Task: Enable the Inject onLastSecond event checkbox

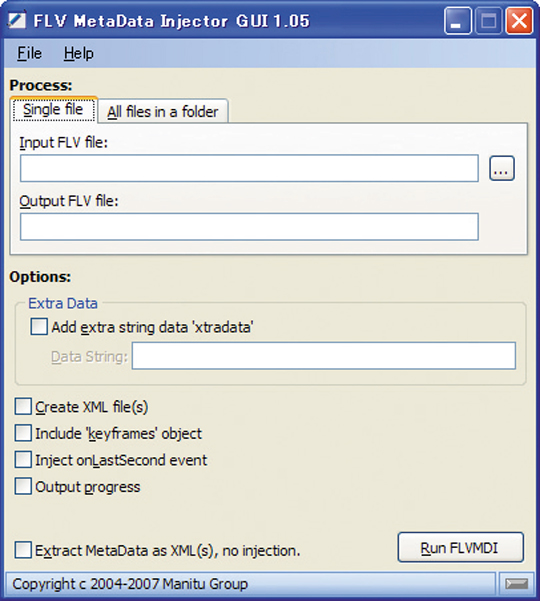Action: point(23,460)
